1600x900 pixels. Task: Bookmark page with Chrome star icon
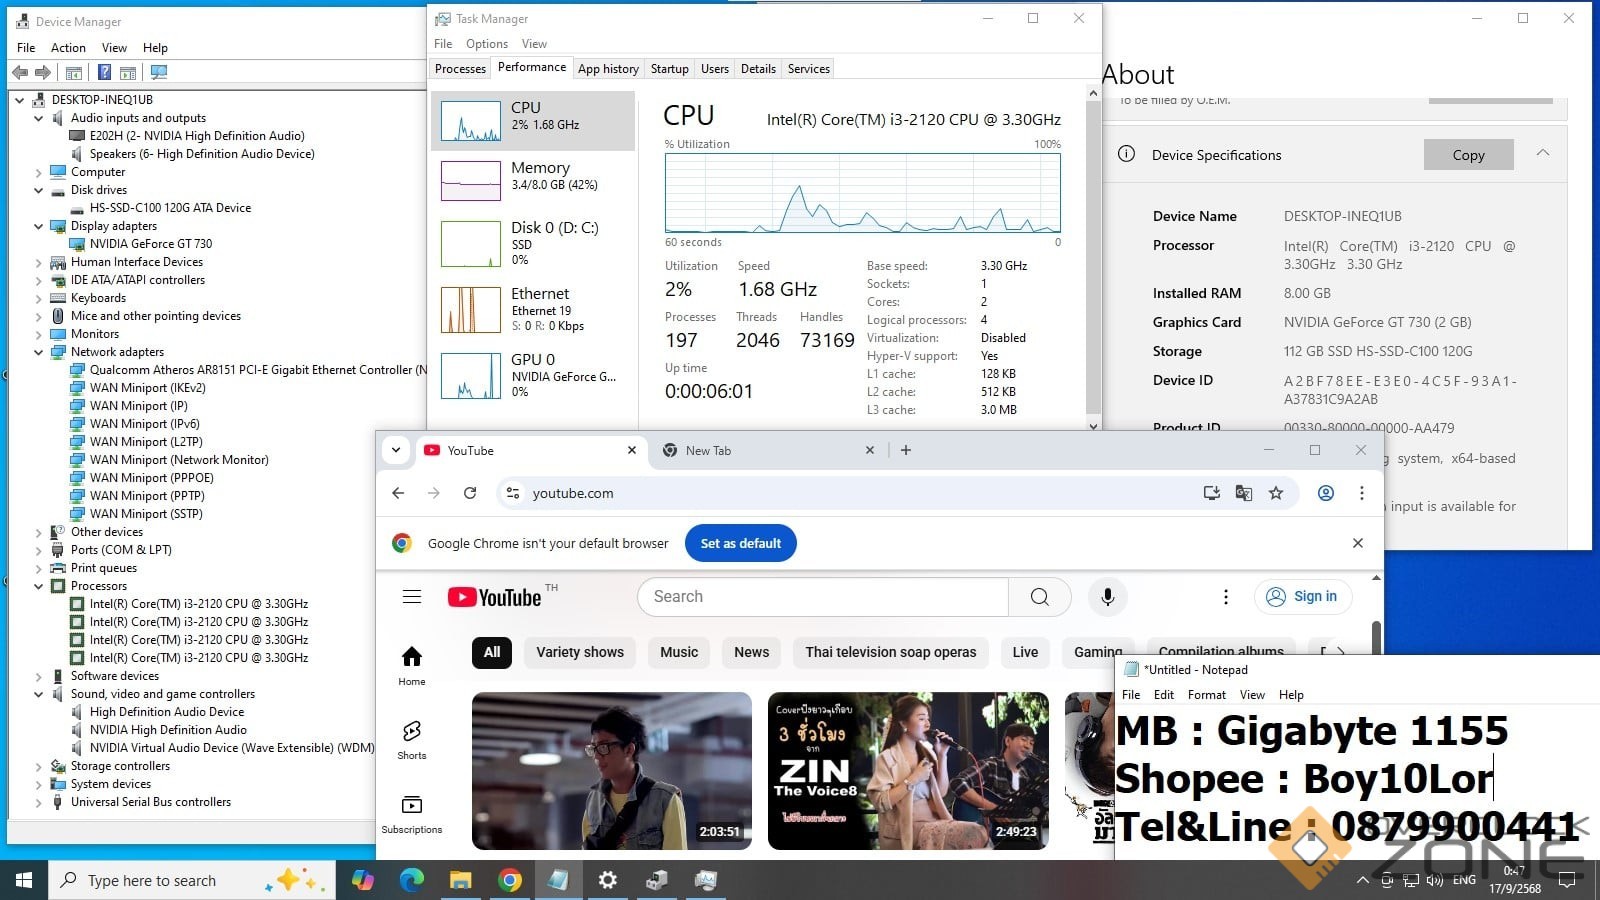coord(1276,493)
